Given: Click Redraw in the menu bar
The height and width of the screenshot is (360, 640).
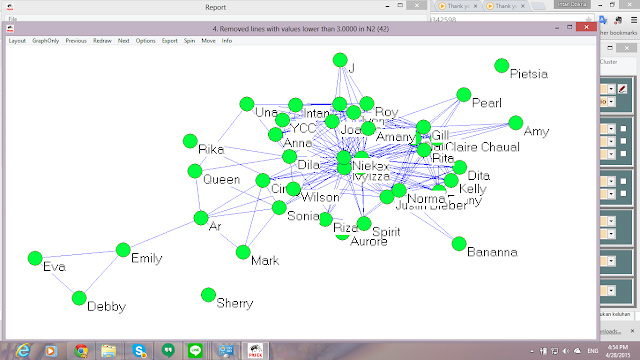Looking at the screenshot, I should point(102,41).
